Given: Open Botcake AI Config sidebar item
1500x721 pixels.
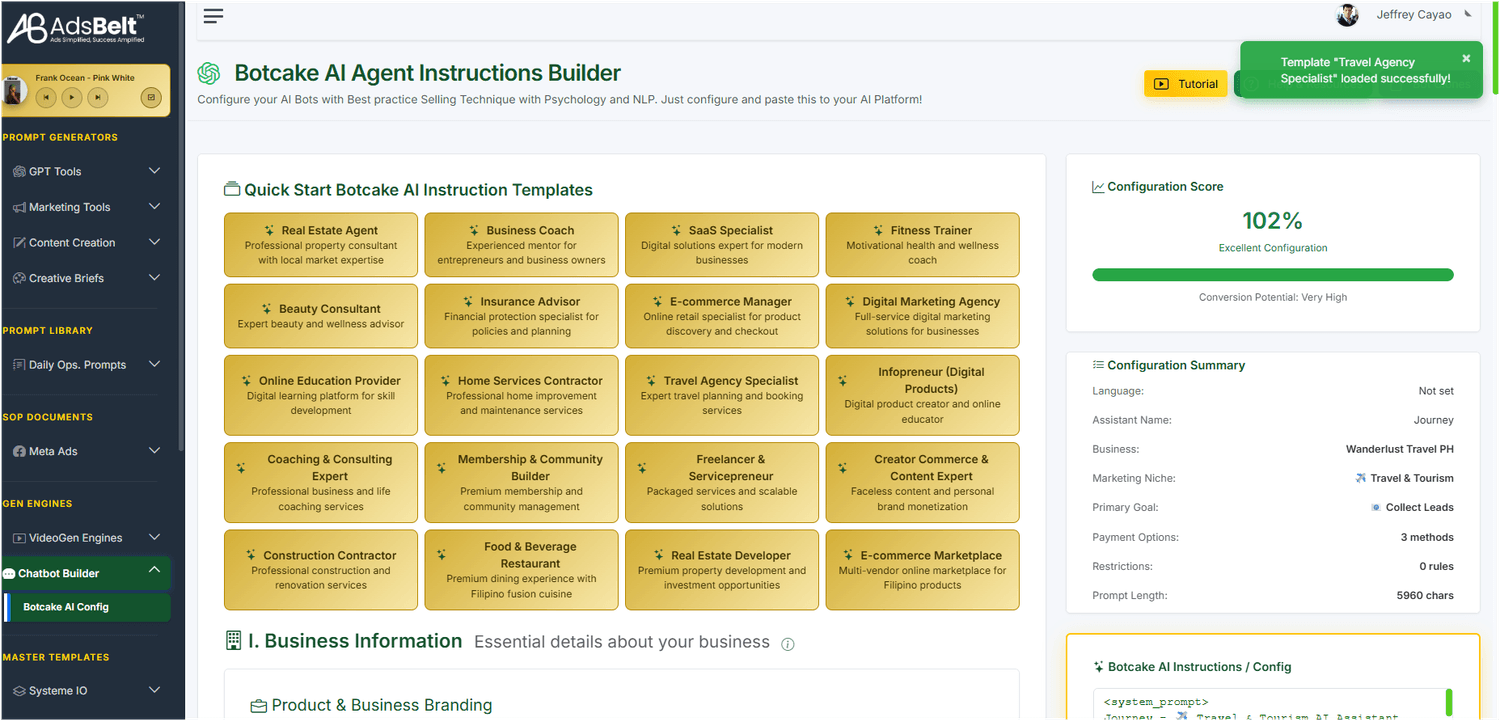Looking at the screenshot, I should coord(66,607).
